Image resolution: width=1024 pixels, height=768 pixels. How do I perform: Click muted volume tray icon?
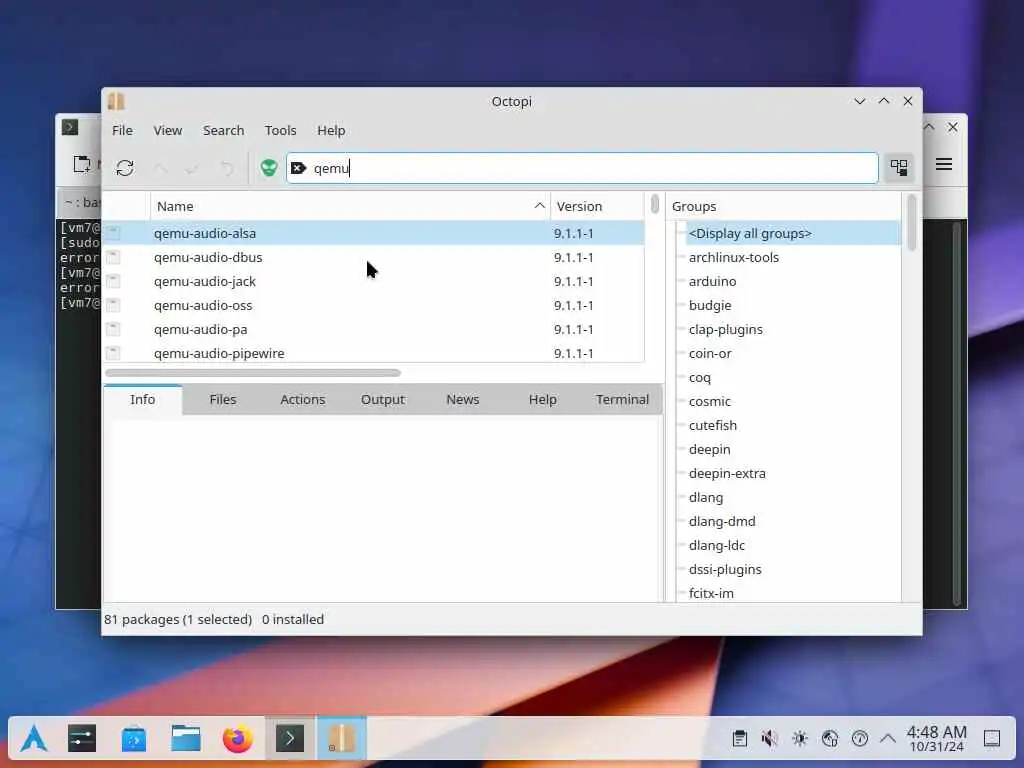[769, 739]
